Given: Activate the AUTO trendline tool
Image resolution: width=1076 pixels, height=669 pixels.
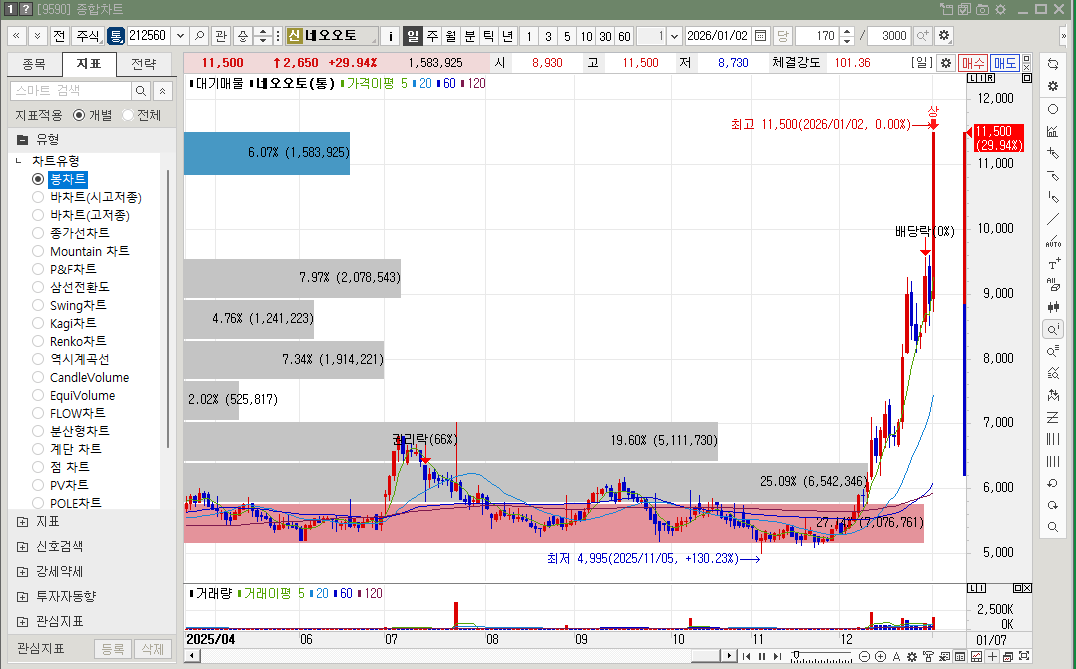Looking at the screenshot, I should coord(1053,242).
